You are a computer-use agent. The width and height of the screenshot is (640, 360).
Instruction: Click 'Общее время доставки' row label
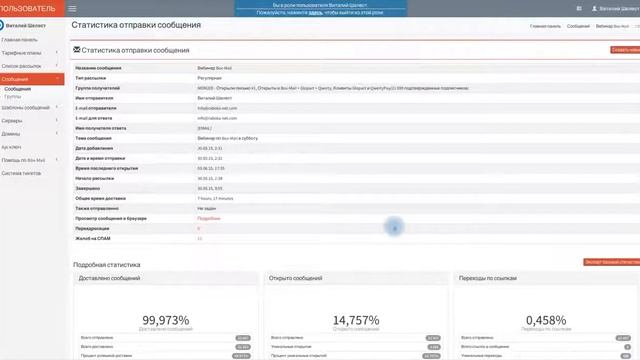tap(100, 198)
